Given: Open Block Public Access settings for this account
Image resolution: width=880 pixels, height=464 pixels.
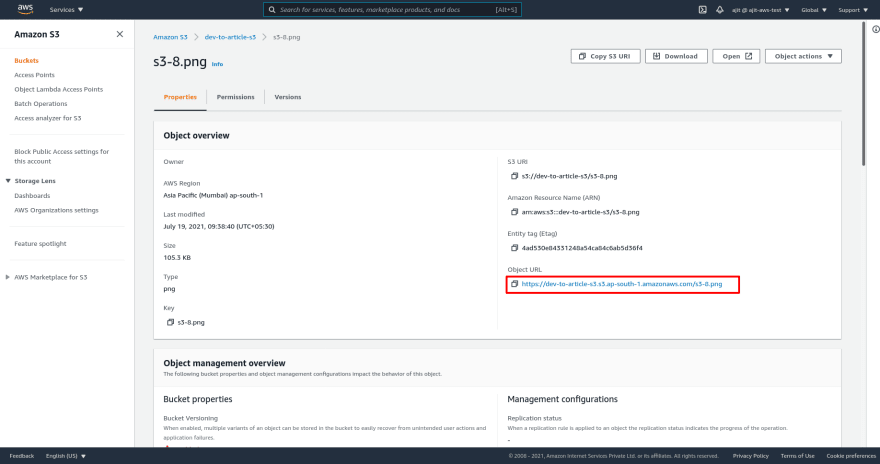Looking at the screenshot, I should (x=62, y=156).
